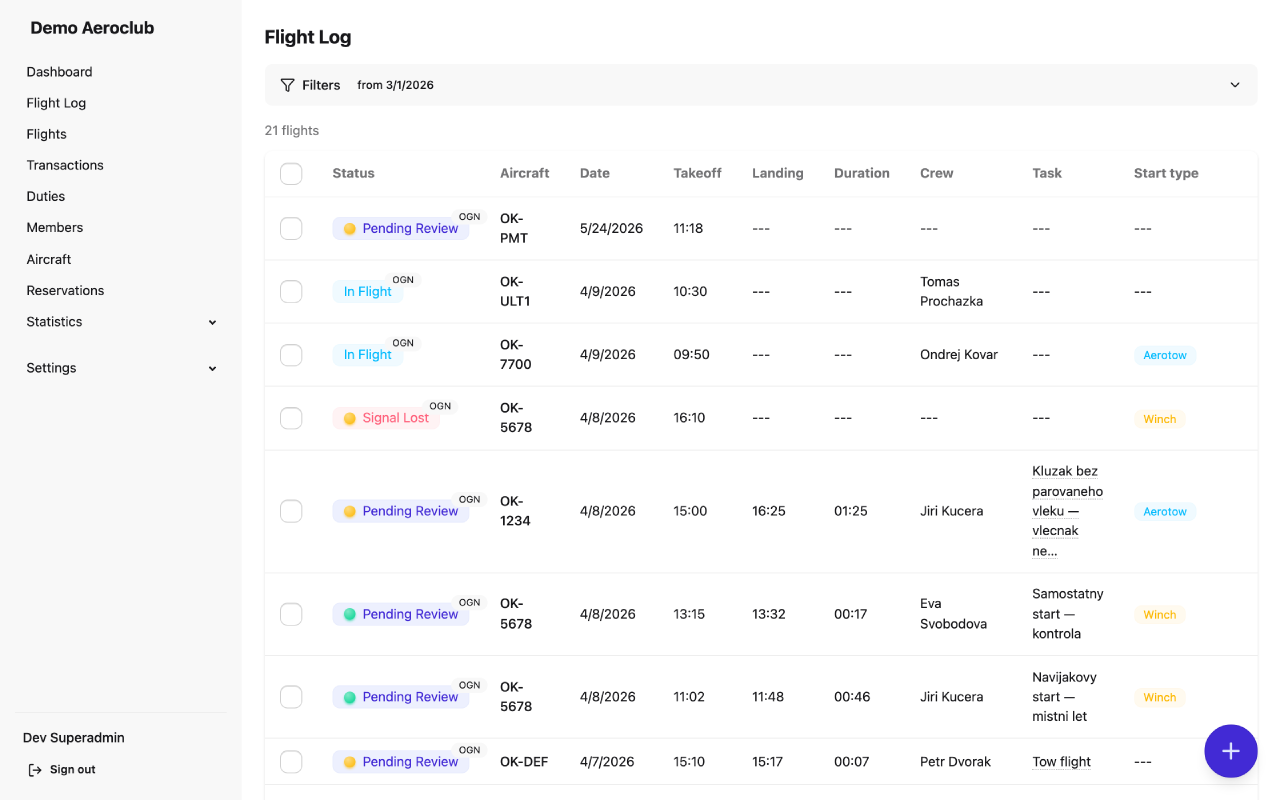The image size is (1280, 800).
Task: Toggle the select-all checkbox in header
Action: pyautogui.click(x=291, y=174)
